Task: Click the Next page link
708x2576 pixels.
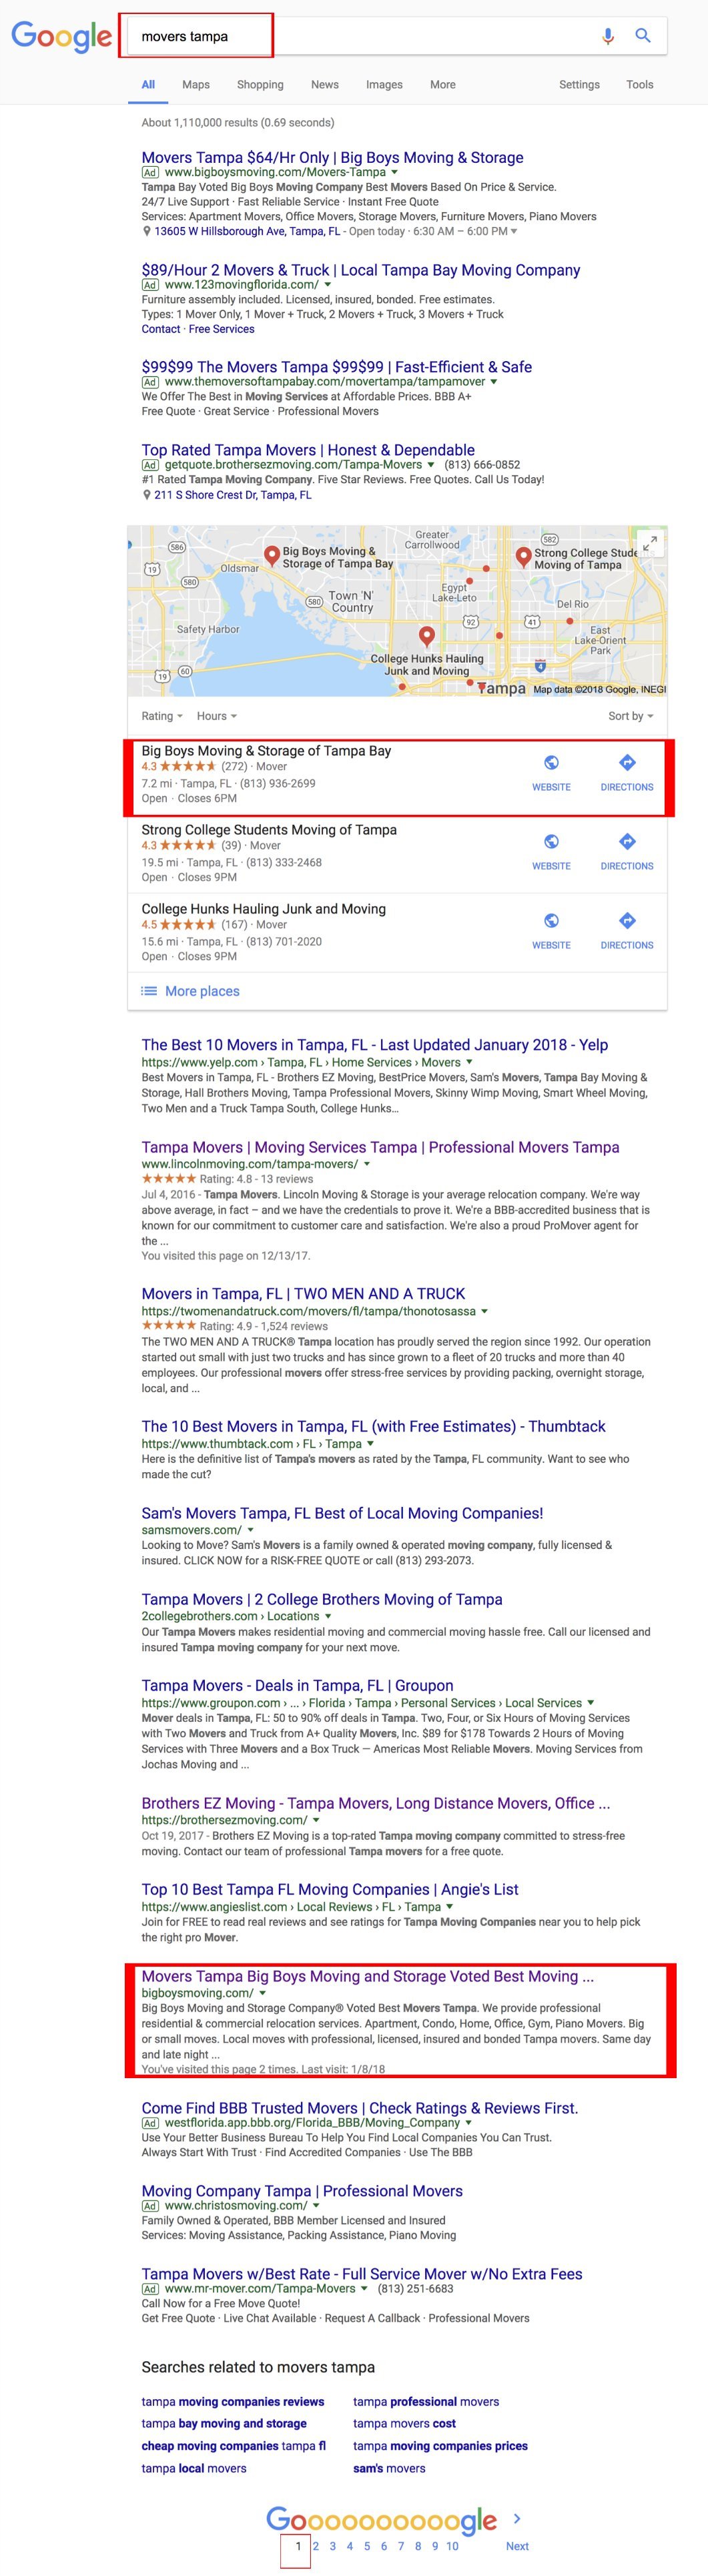Action: click(x=517, y=2546)
